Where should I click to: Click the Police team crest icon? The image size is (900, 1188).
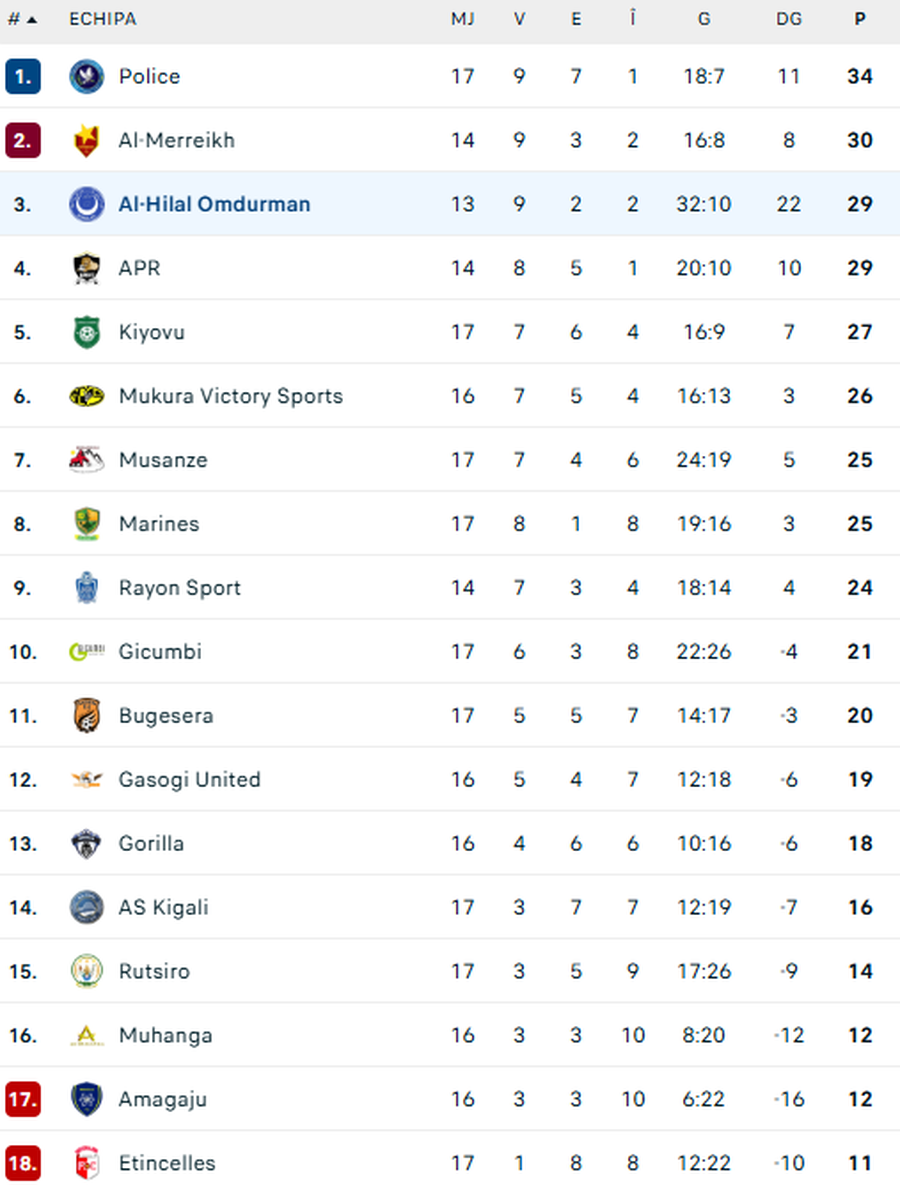coord(87,77)
